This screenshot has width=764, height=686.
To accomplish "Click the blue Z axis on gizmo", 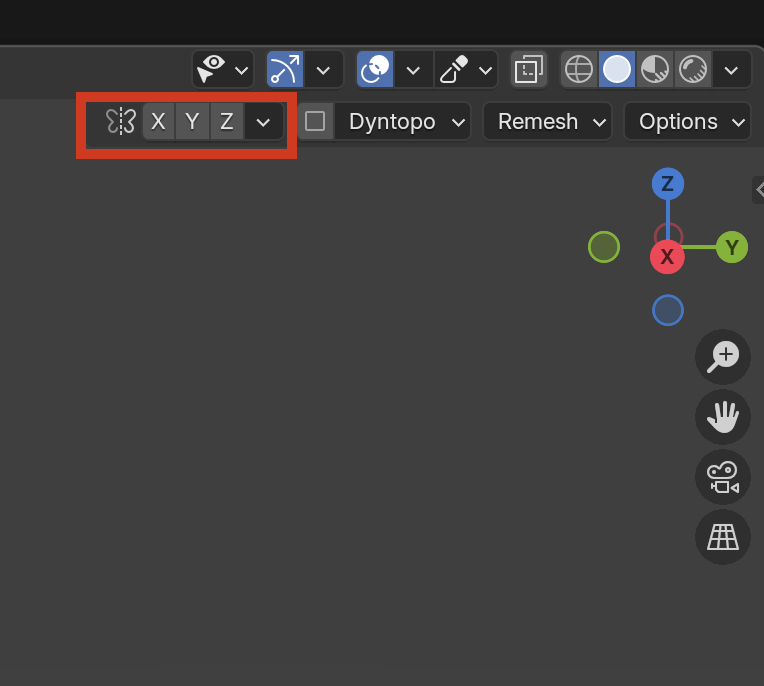I will point(667,184).
